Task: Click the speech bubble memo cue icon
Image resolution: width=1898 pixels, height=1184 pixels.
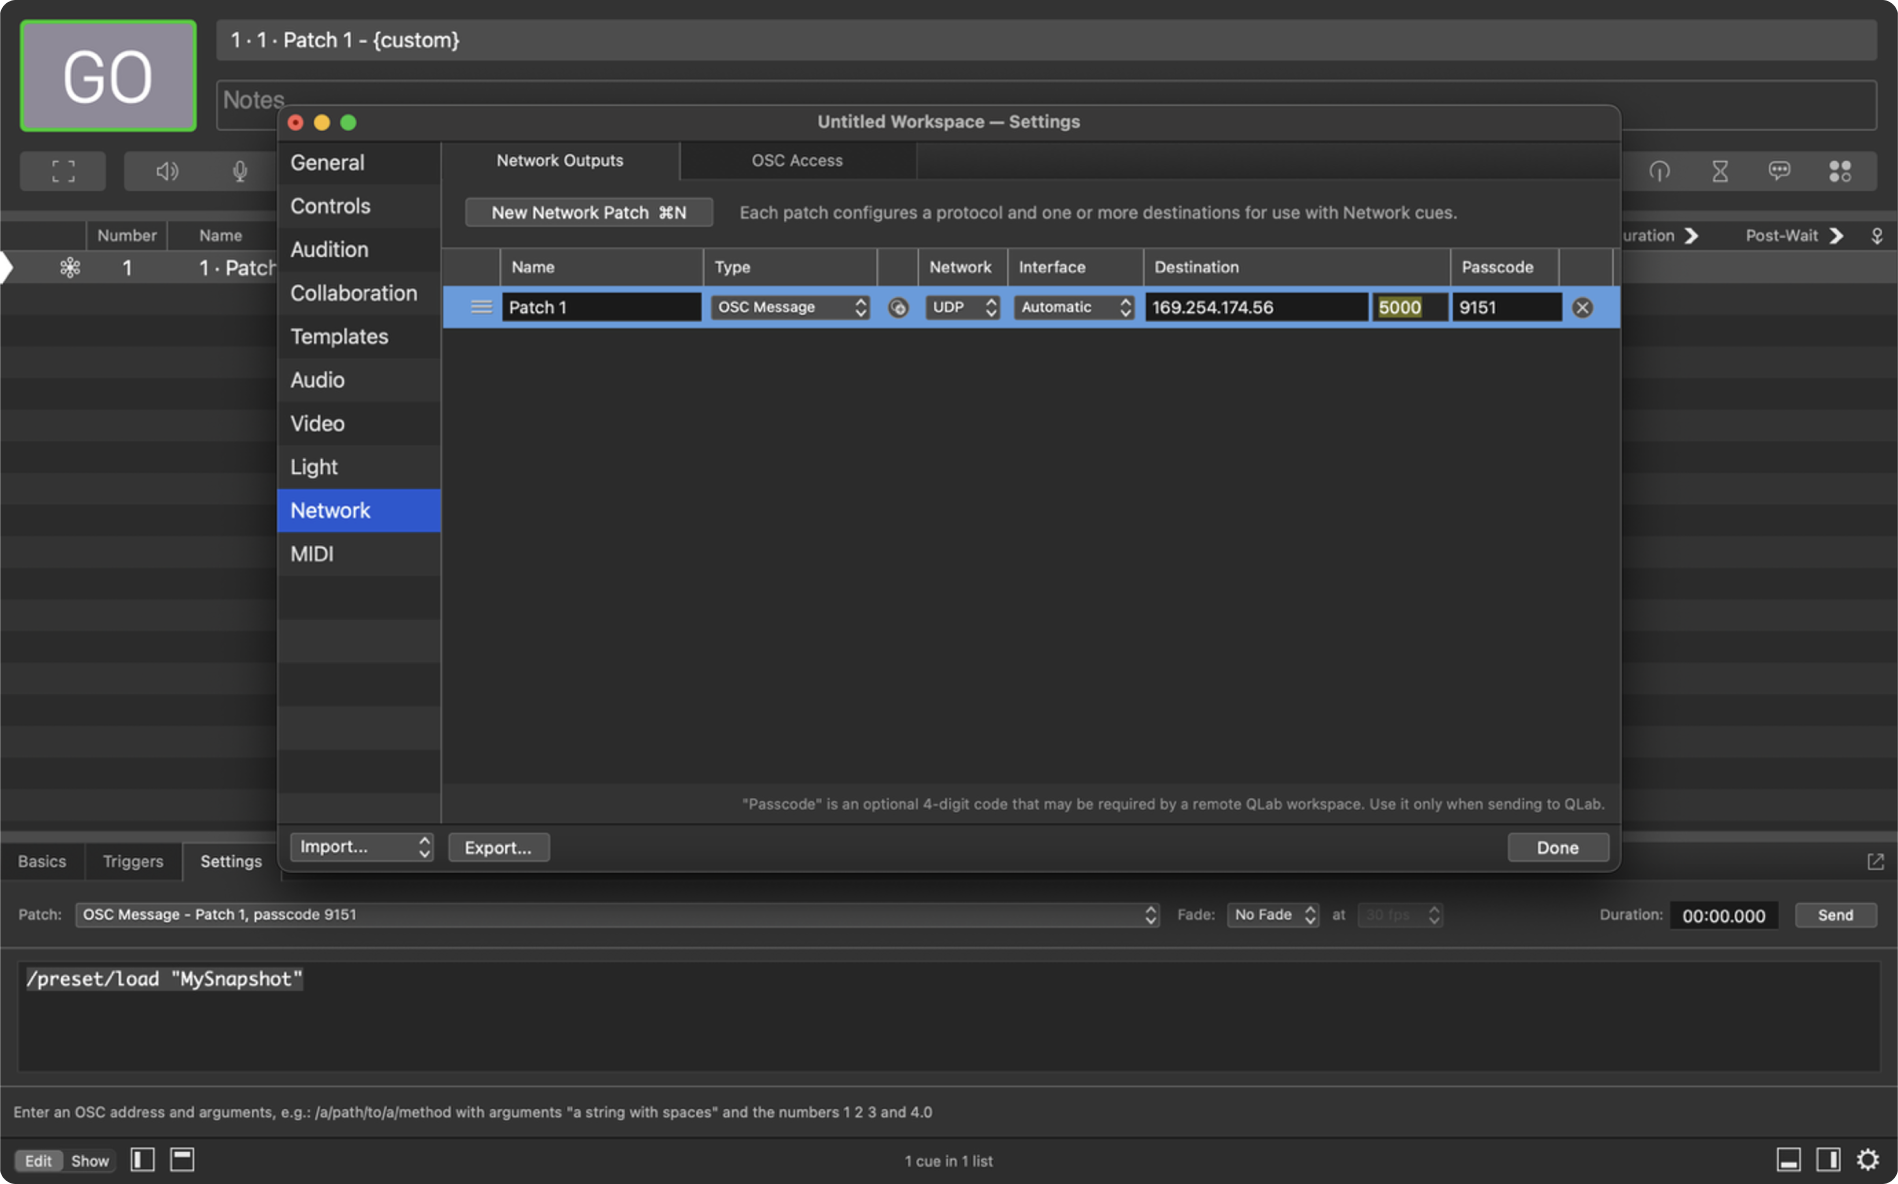Action: click(x=1779, y=171)
